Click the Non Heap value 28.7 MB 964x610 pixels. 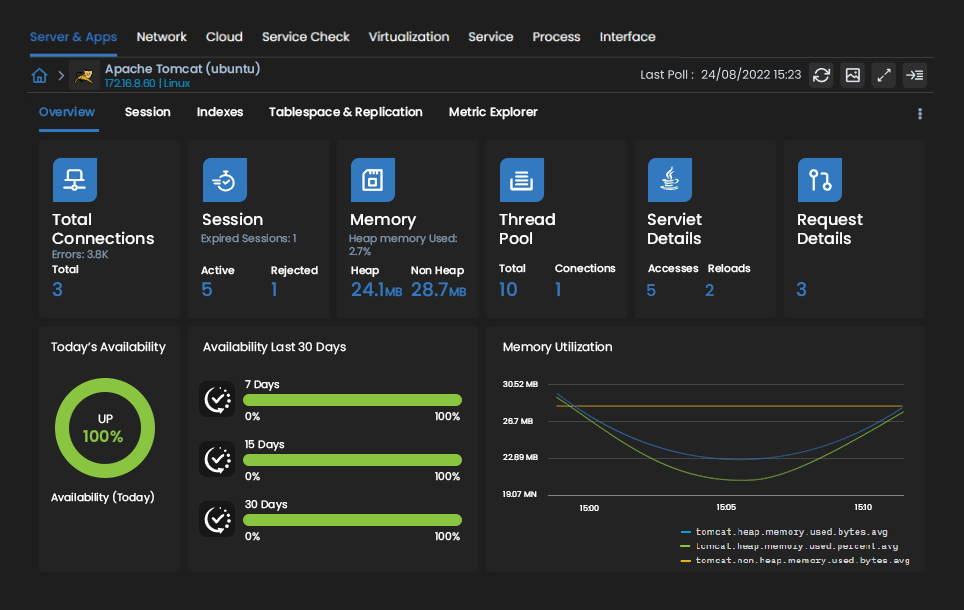coord(438,290)
